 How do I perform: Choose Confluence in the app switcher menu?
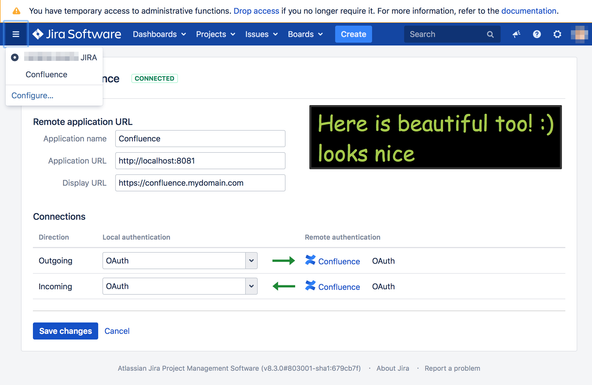pos(46,75)
